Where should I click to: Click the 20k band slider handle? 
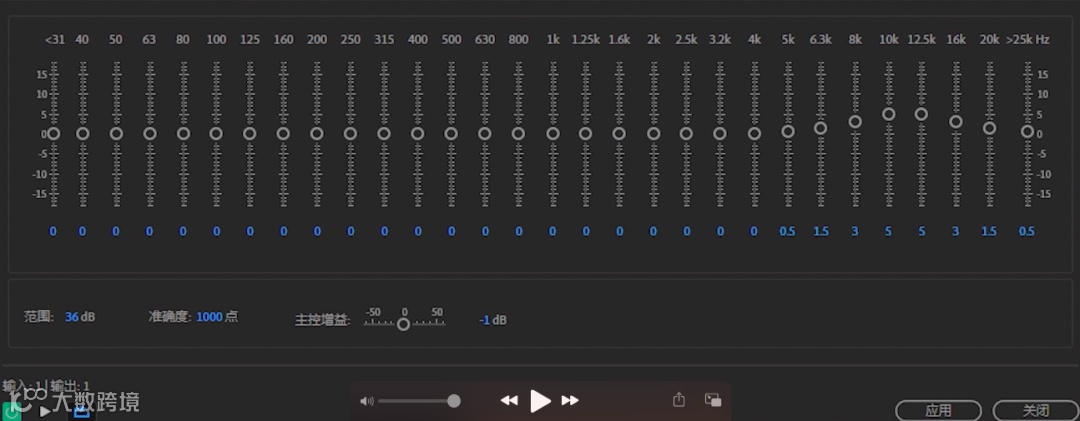(989, 128)
